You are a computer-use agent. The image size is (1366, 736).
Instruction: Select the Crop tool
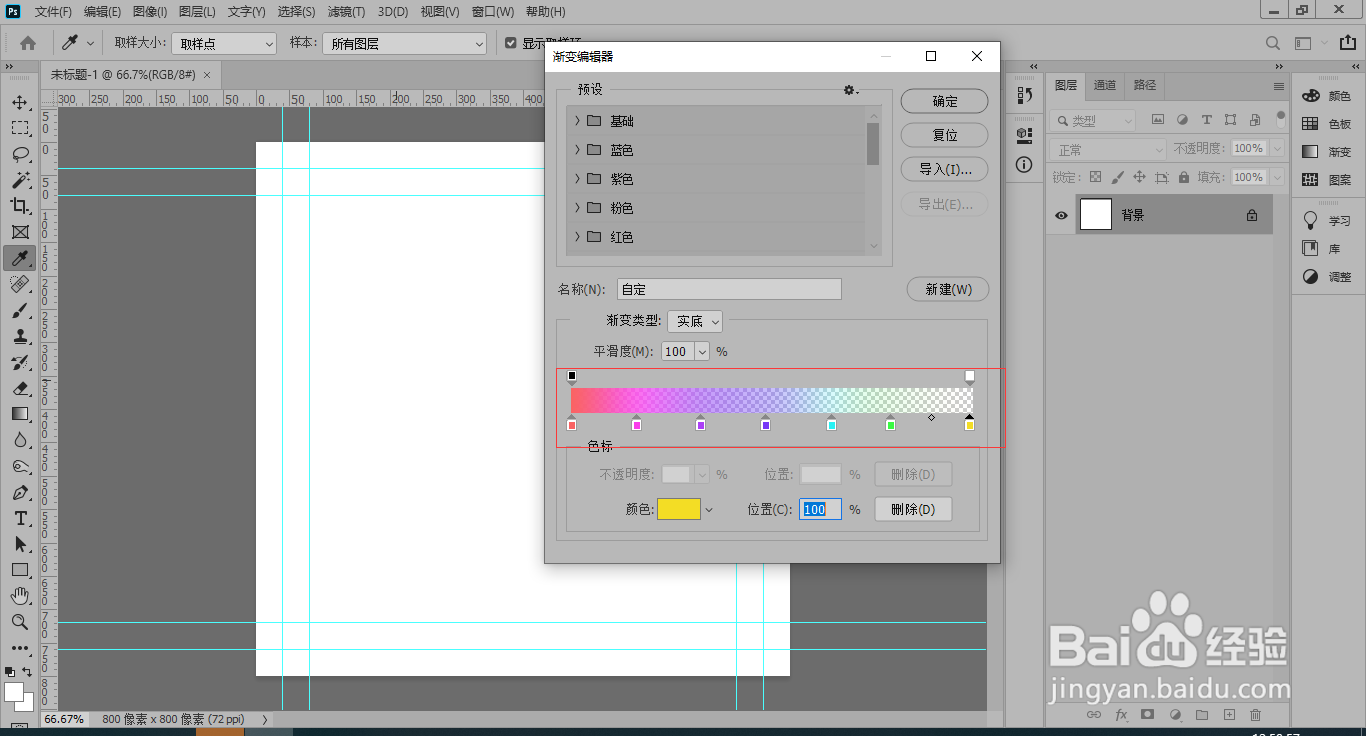[x=20, y=206]
